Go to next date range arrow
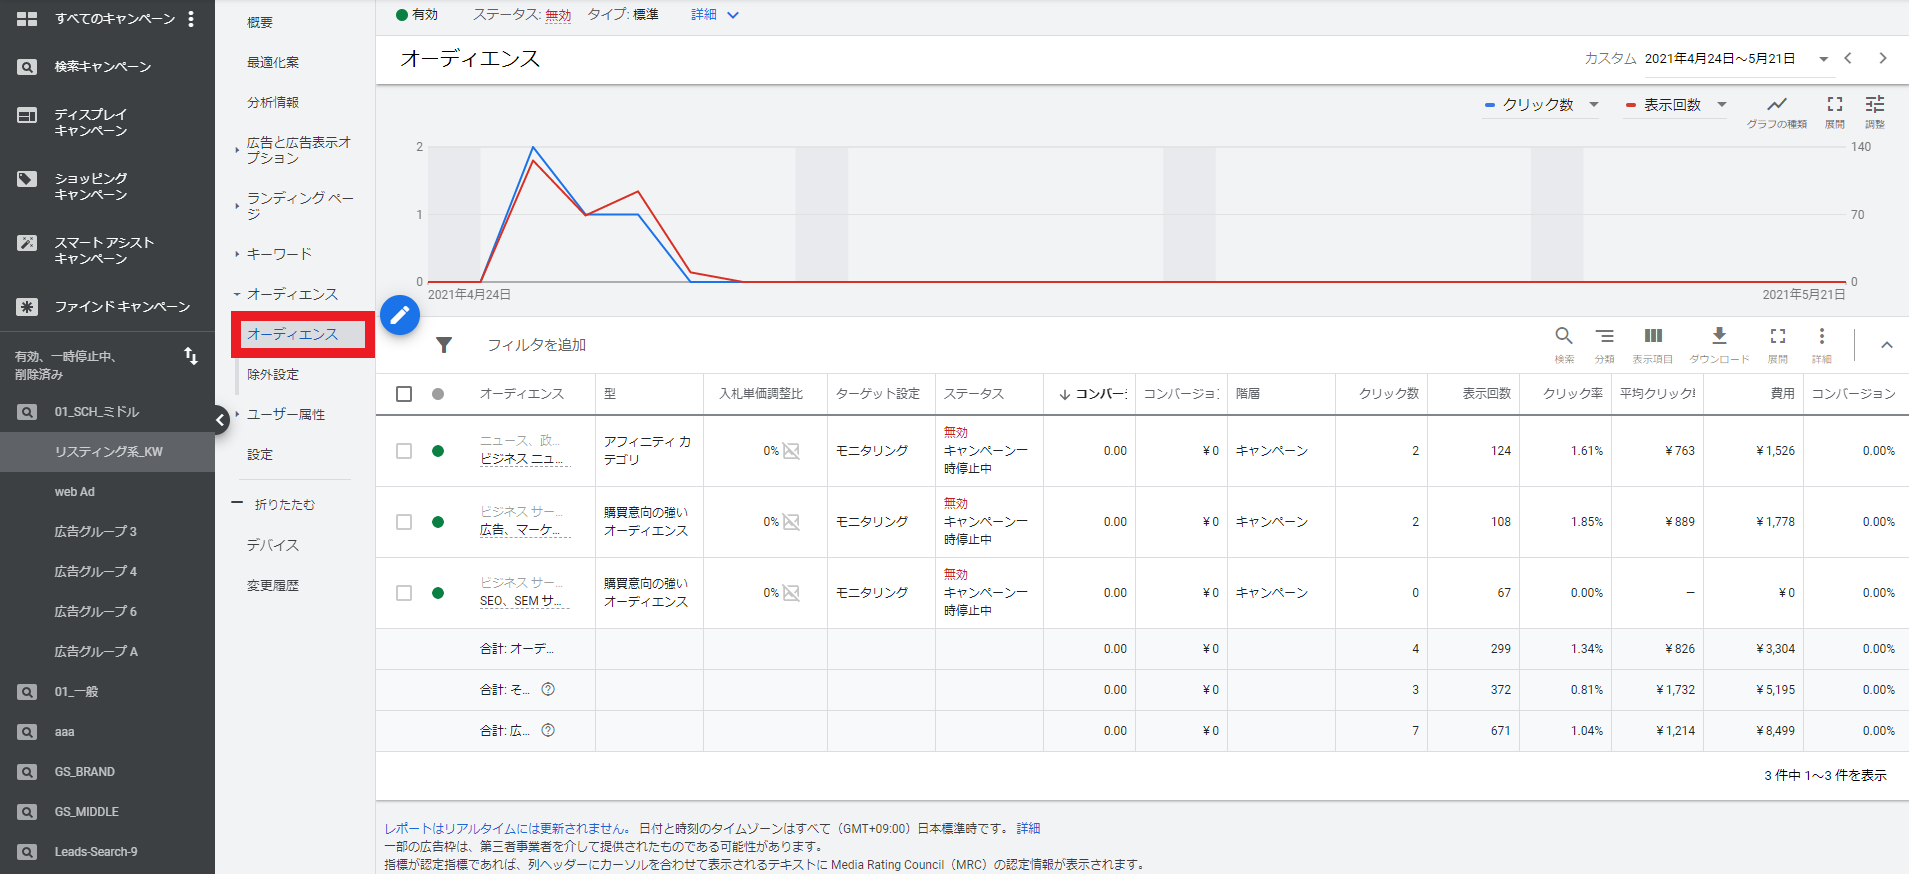The image size is (1909, 874). (x=1882, y=58)
